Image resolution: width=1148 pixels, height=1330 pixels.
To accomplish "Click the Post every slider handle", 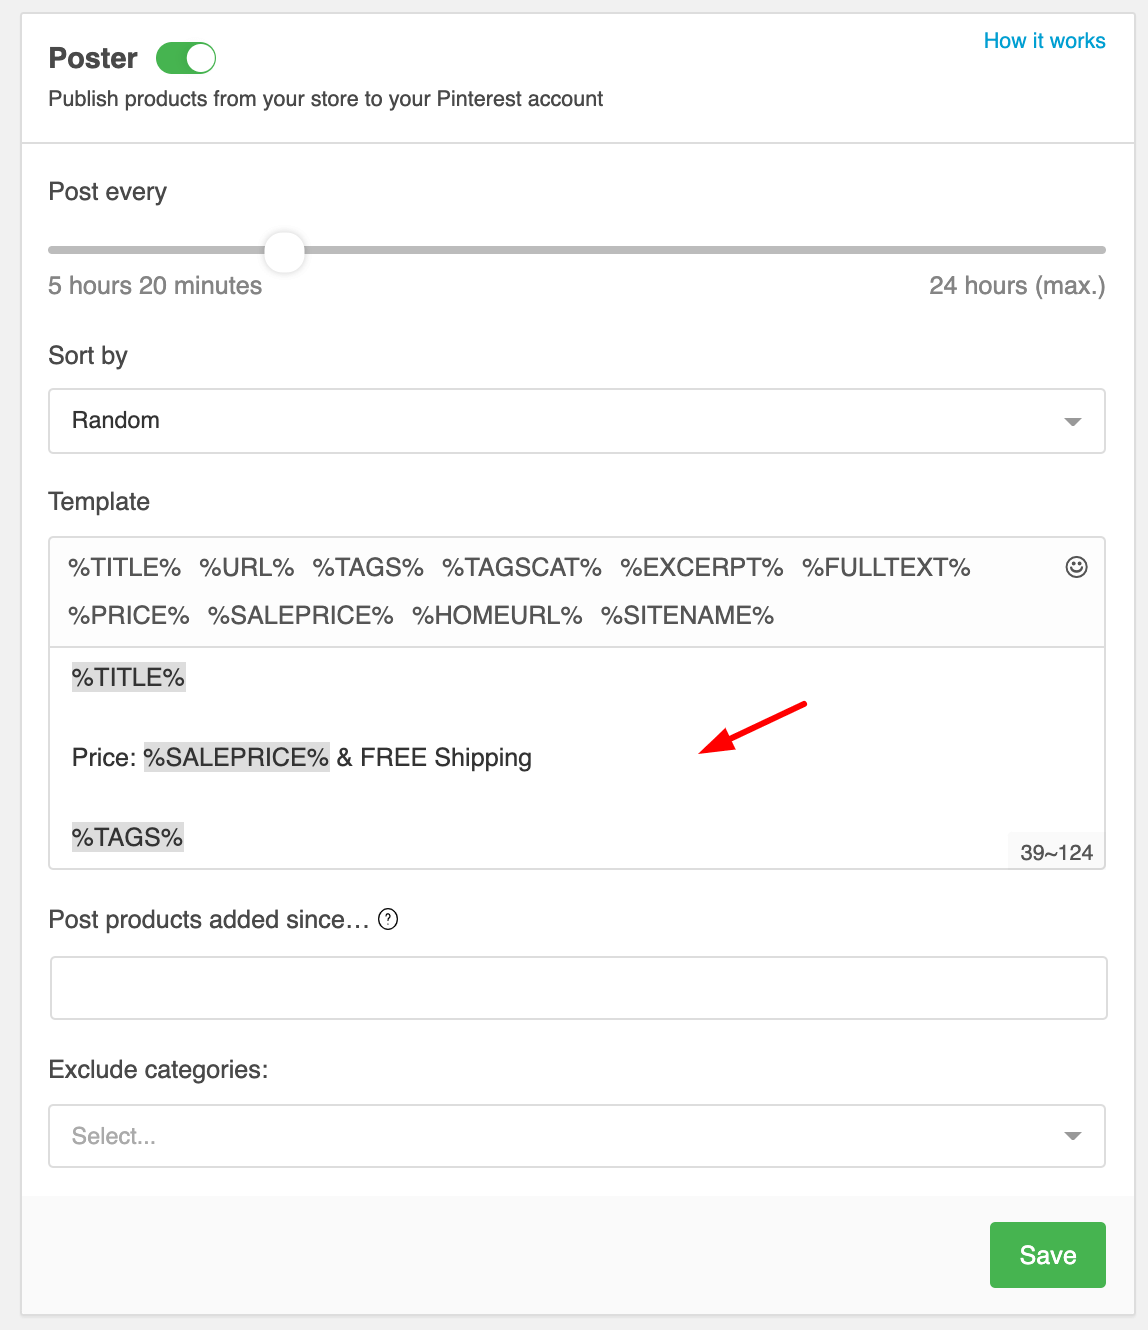I will coord(284,251).
